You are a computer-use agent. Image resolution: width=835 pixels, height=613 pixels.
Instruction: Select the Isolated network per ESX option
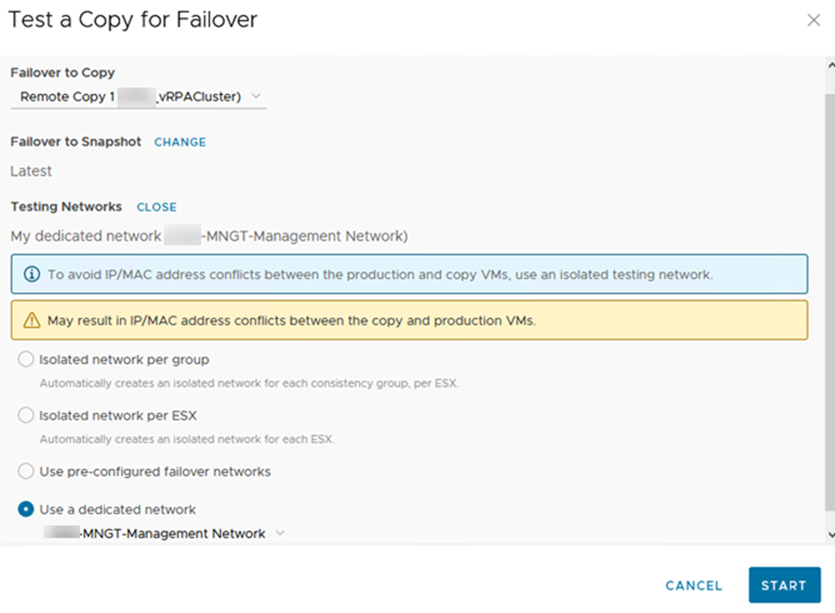26,415
